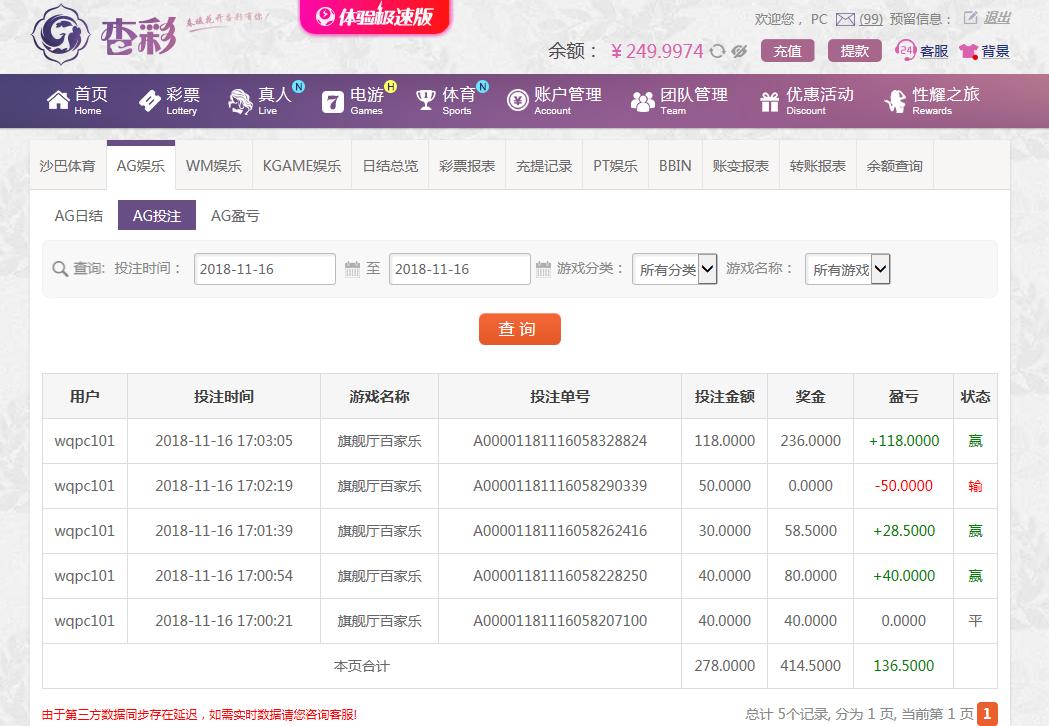This screenshot has width=1049, height=726.
Task: Open the (99) messages link
Action: 870,19
